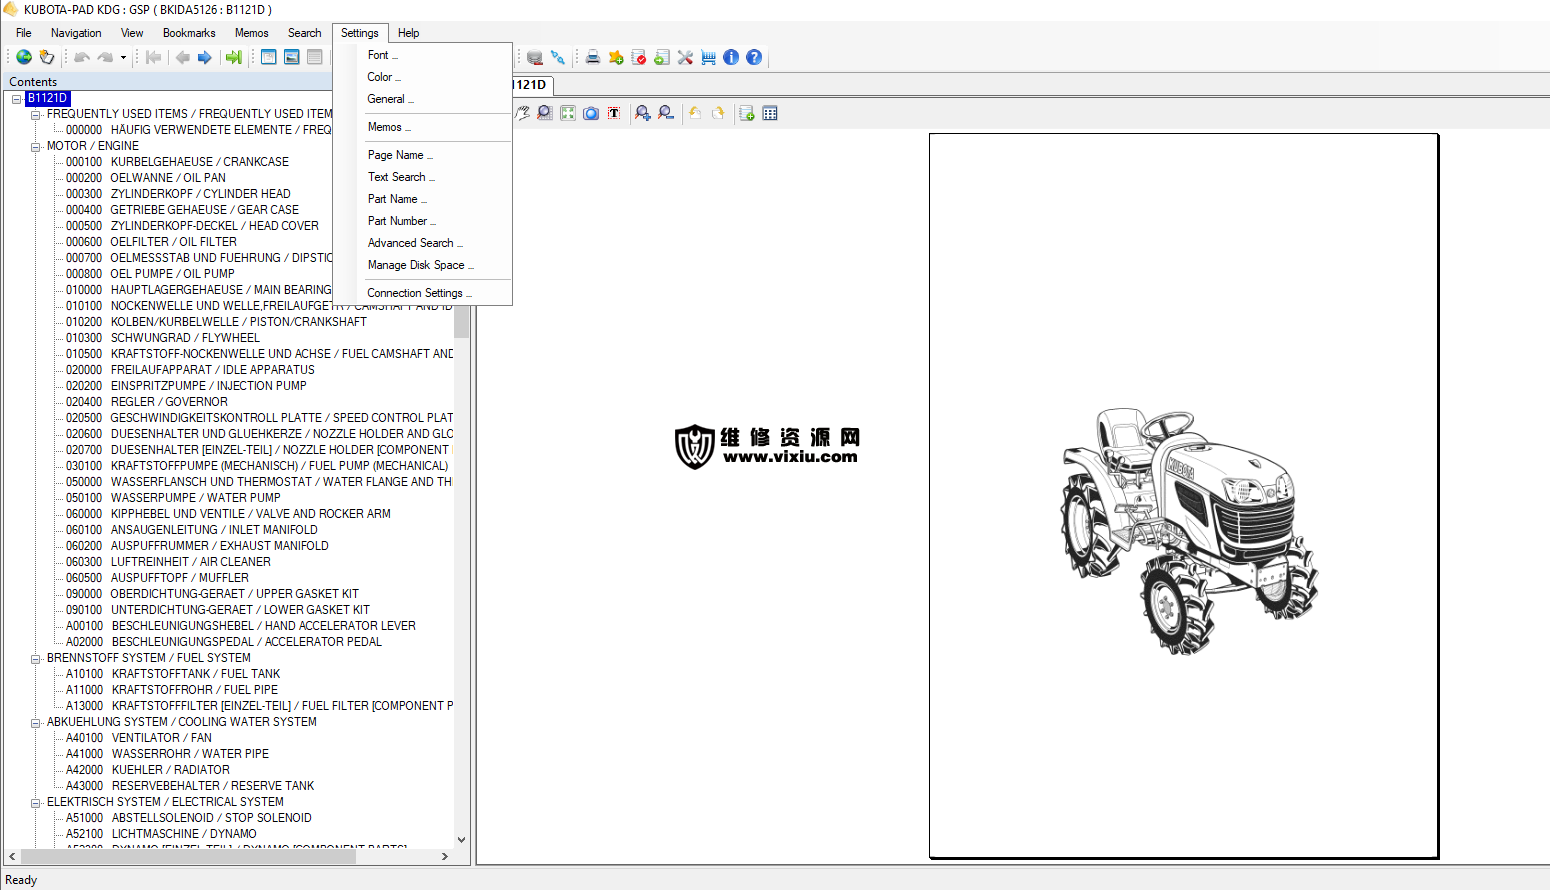Click the globe home icon in toolbar
1550x890 pixels.
tap(23, 57)
